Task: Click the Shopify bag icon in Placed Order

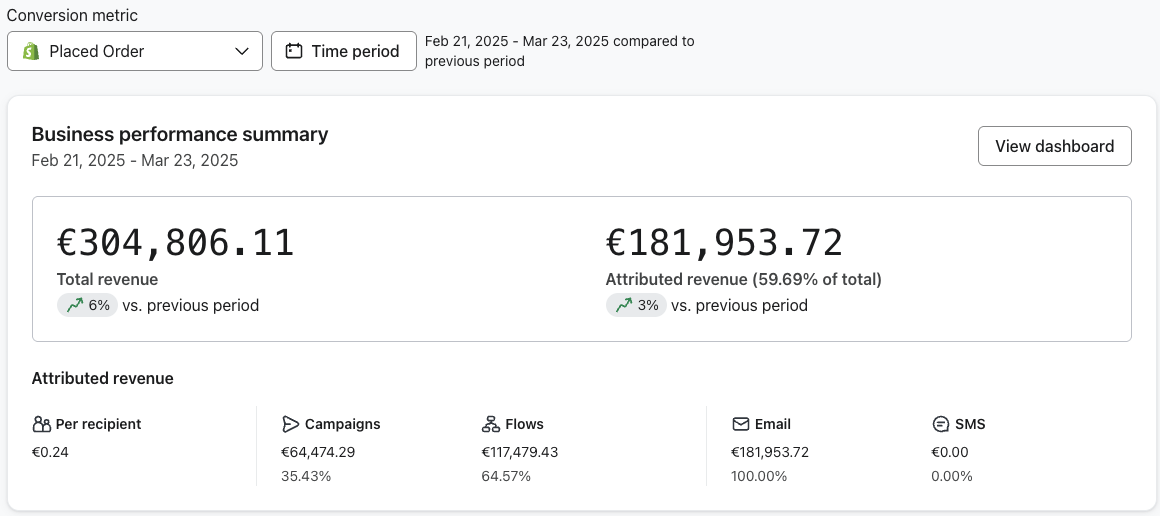Action: pos(30,51)
